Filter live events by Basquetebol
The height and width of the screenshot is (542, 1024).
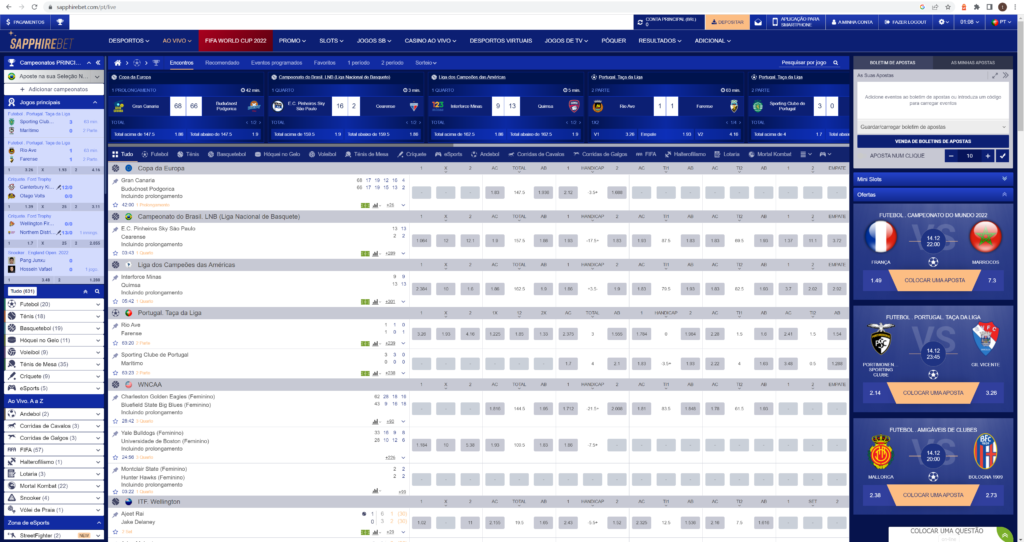click(x=227, y=155)
